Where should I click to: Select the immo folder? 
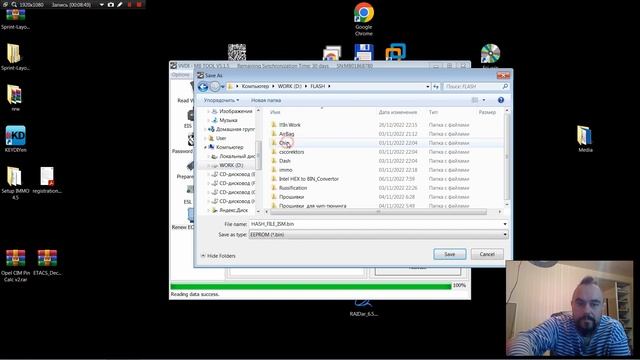point(286,170)
